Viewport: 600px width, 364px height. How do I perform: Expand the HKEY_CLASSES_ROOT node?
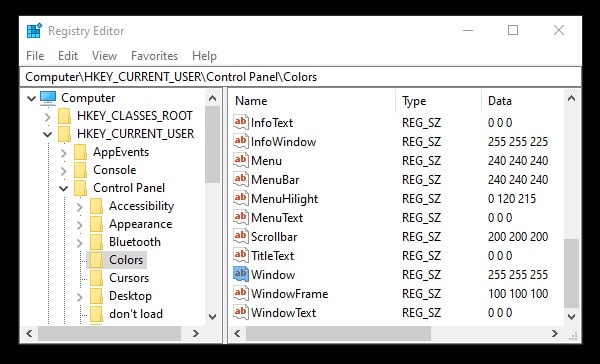click(48, 116)
